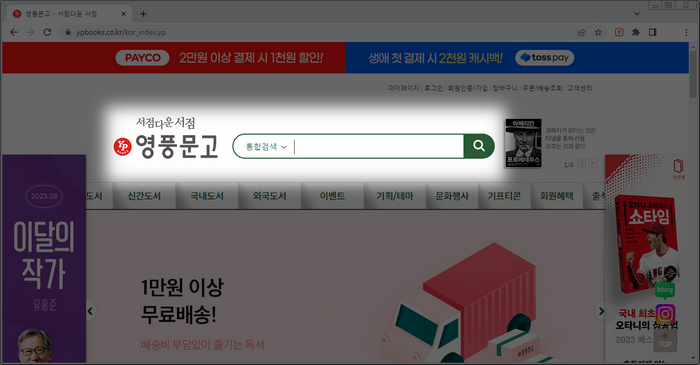Open 마이페이지 link
Image resolution: width=700 pixels, height=365 pixels.
(404, 88)
